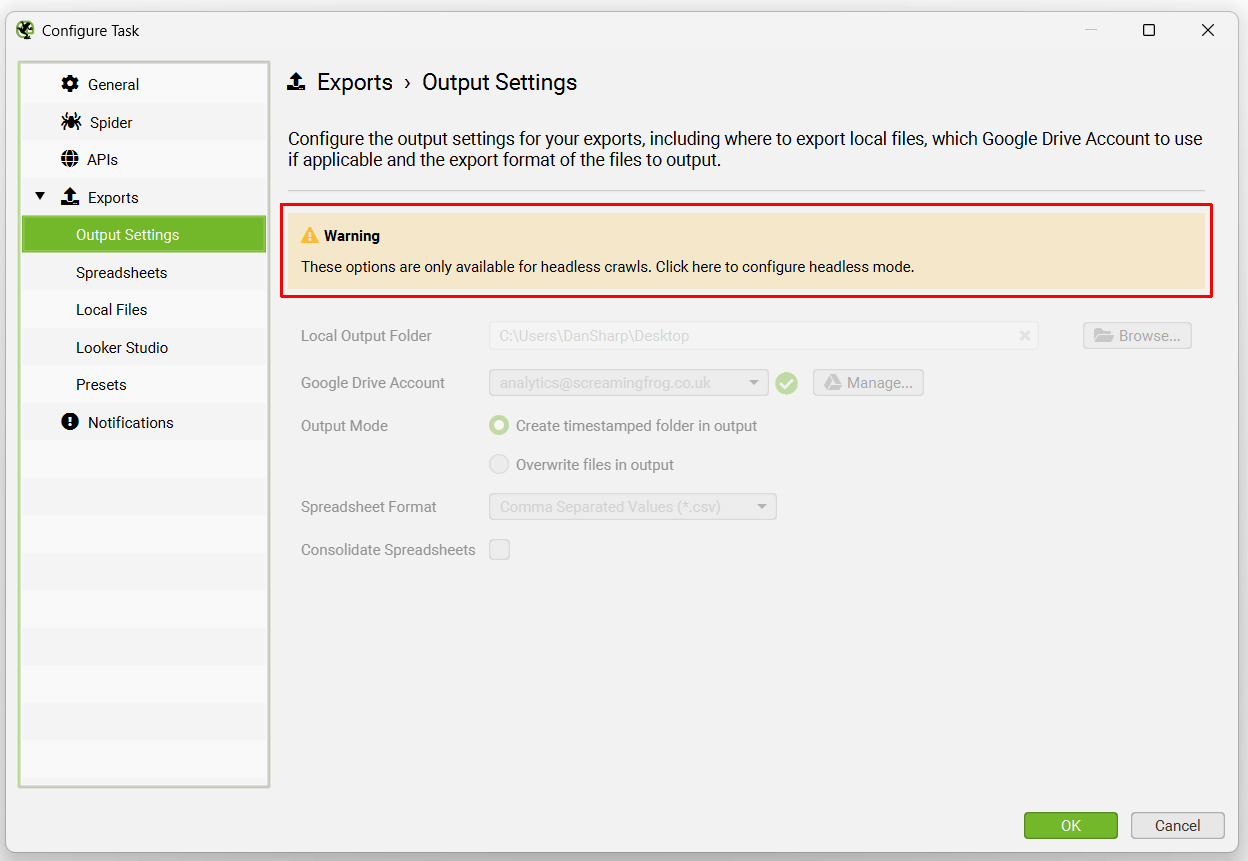The image size is (1248, 861).
Task: Open the Google Drive Account dropdown
Action: (x=755, y=383)
